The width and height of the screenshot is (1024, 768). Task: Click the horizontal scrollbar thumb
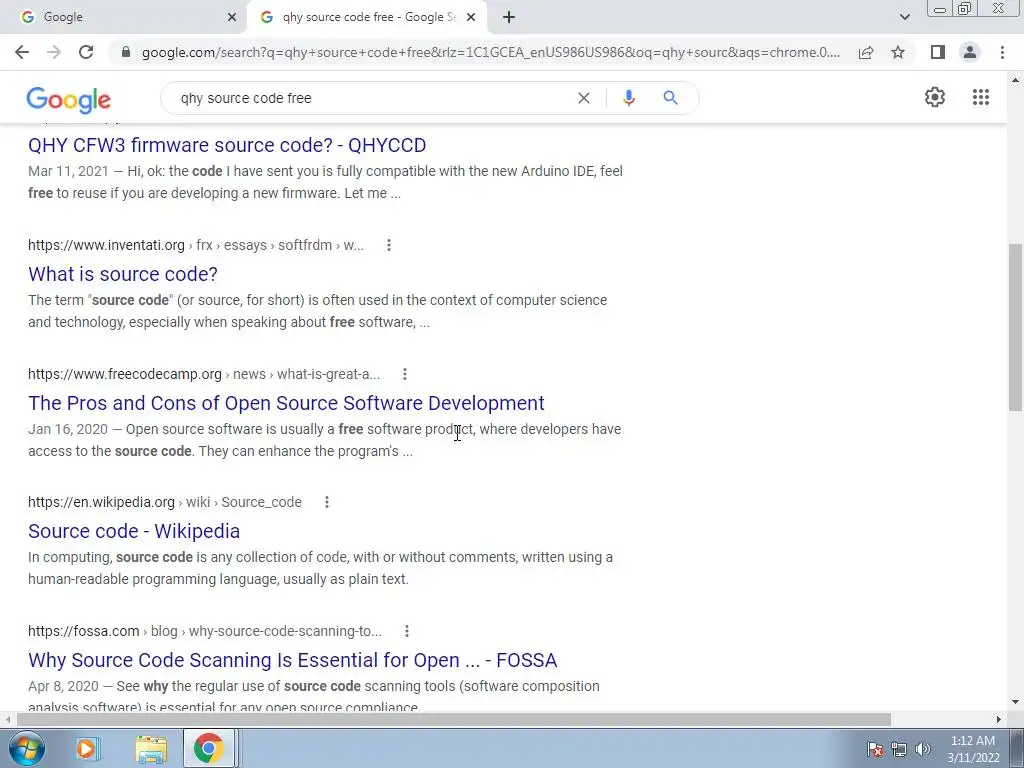453,720
